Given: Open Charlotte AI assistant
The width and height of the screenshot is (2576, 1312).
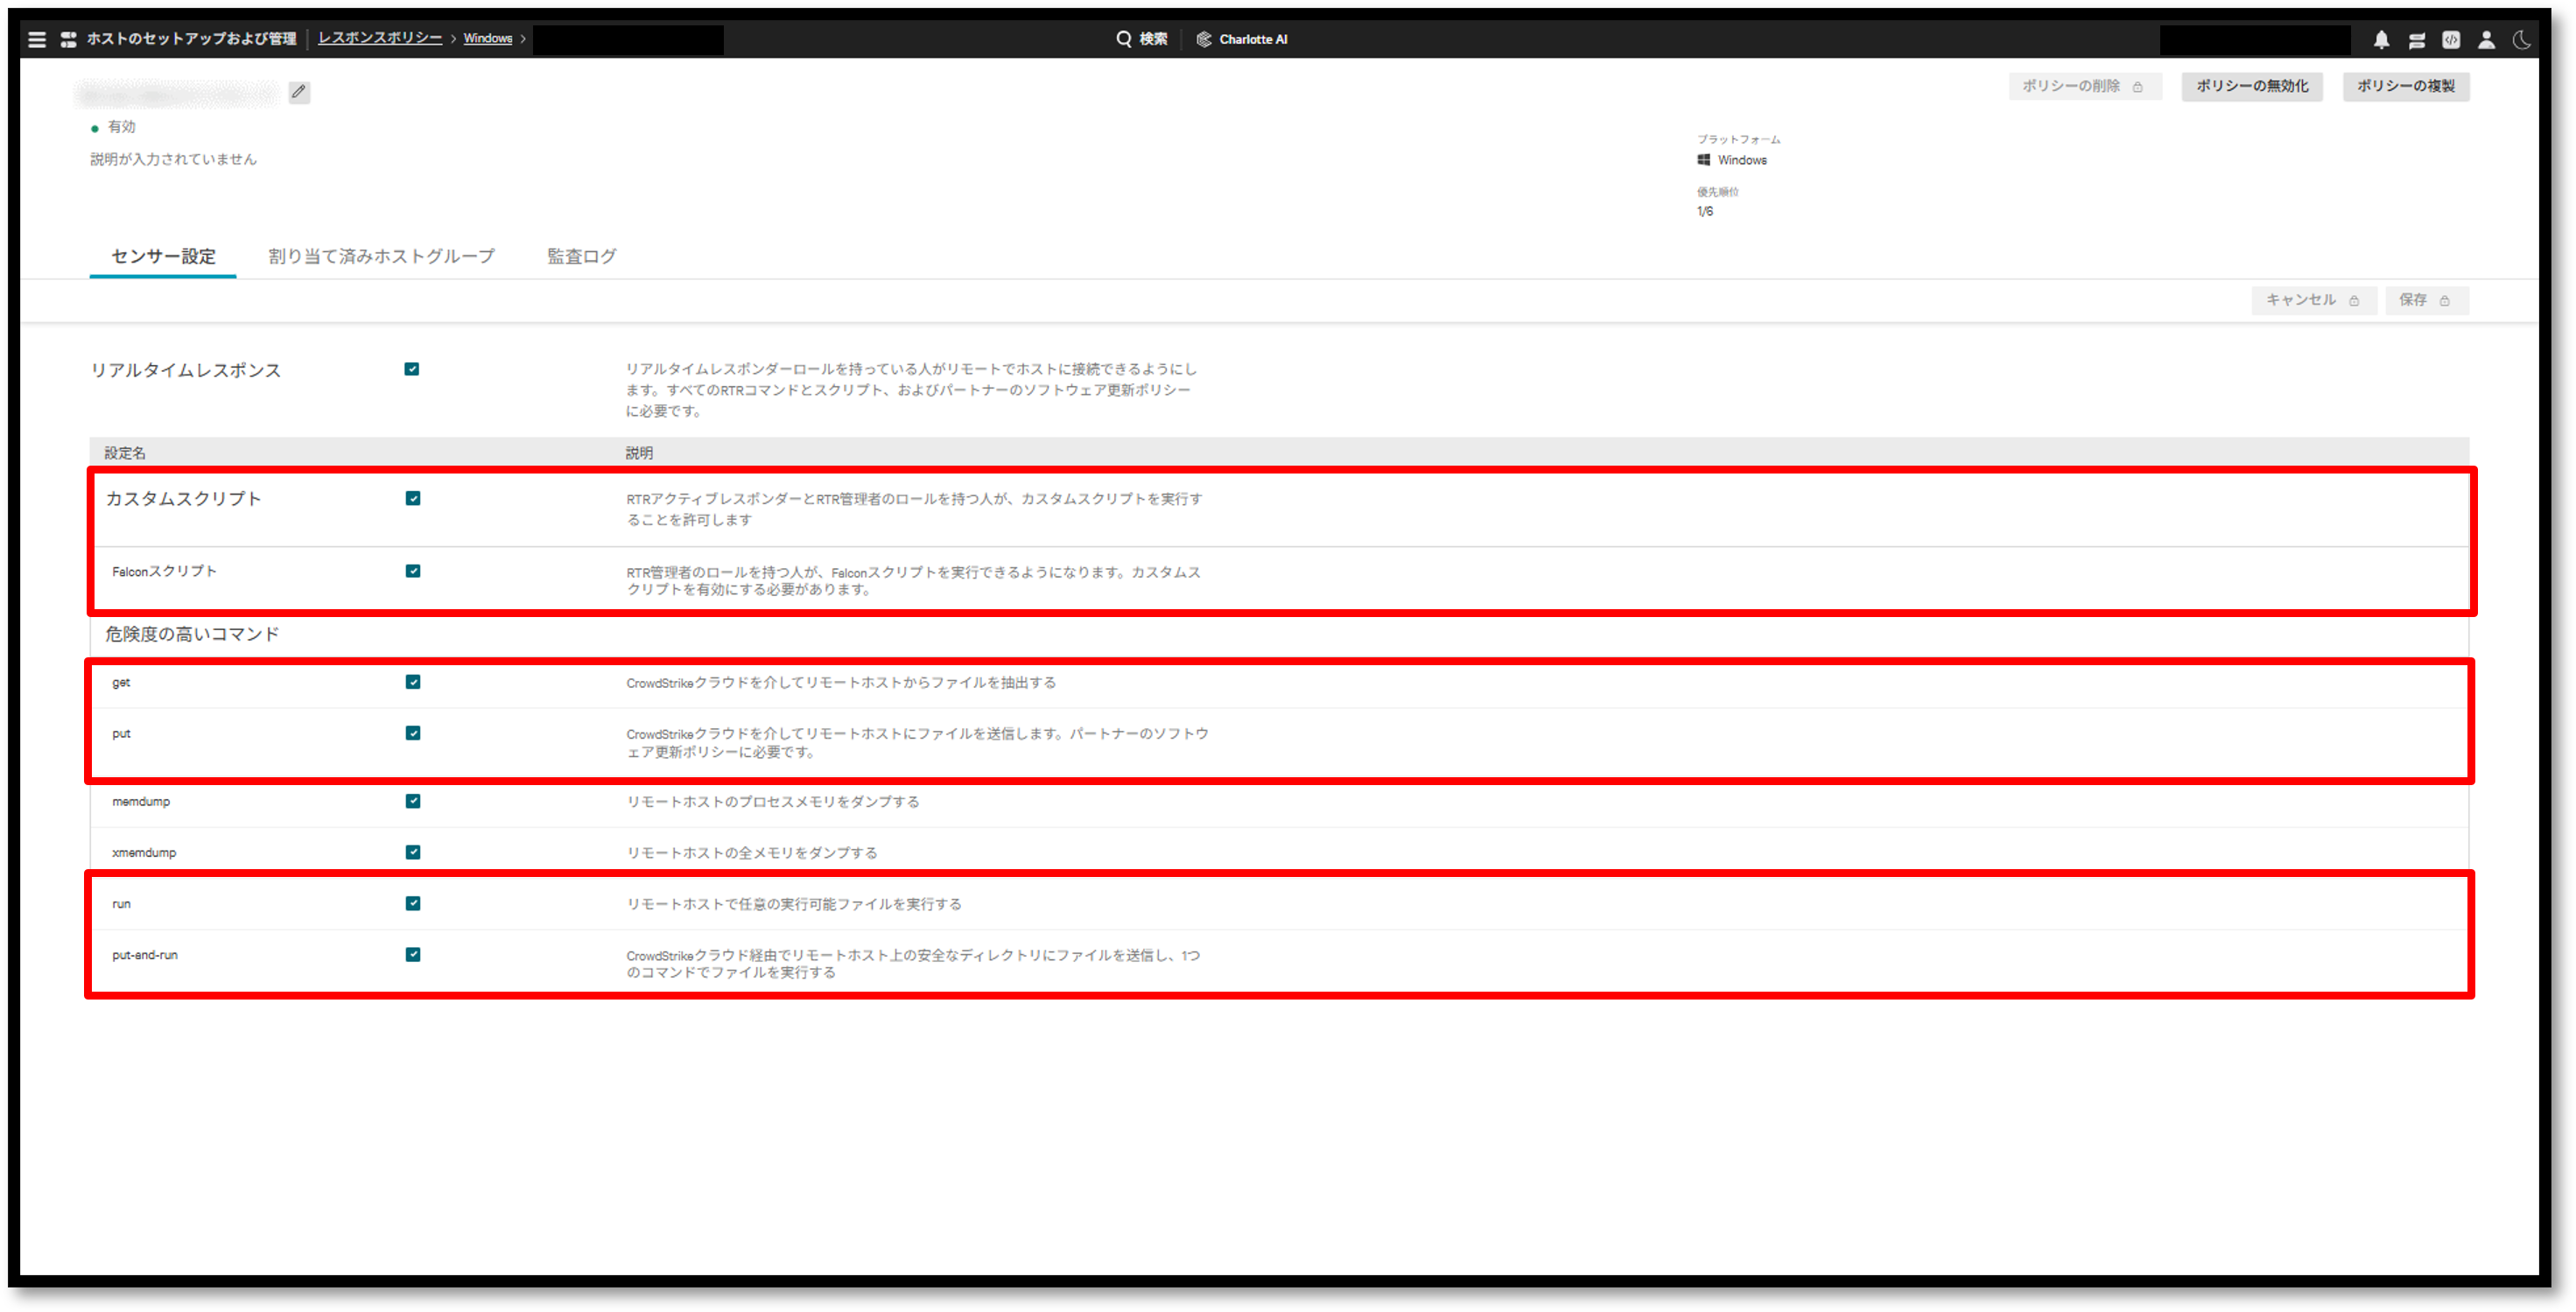Looking at the screenshot, I should 1242,39.
